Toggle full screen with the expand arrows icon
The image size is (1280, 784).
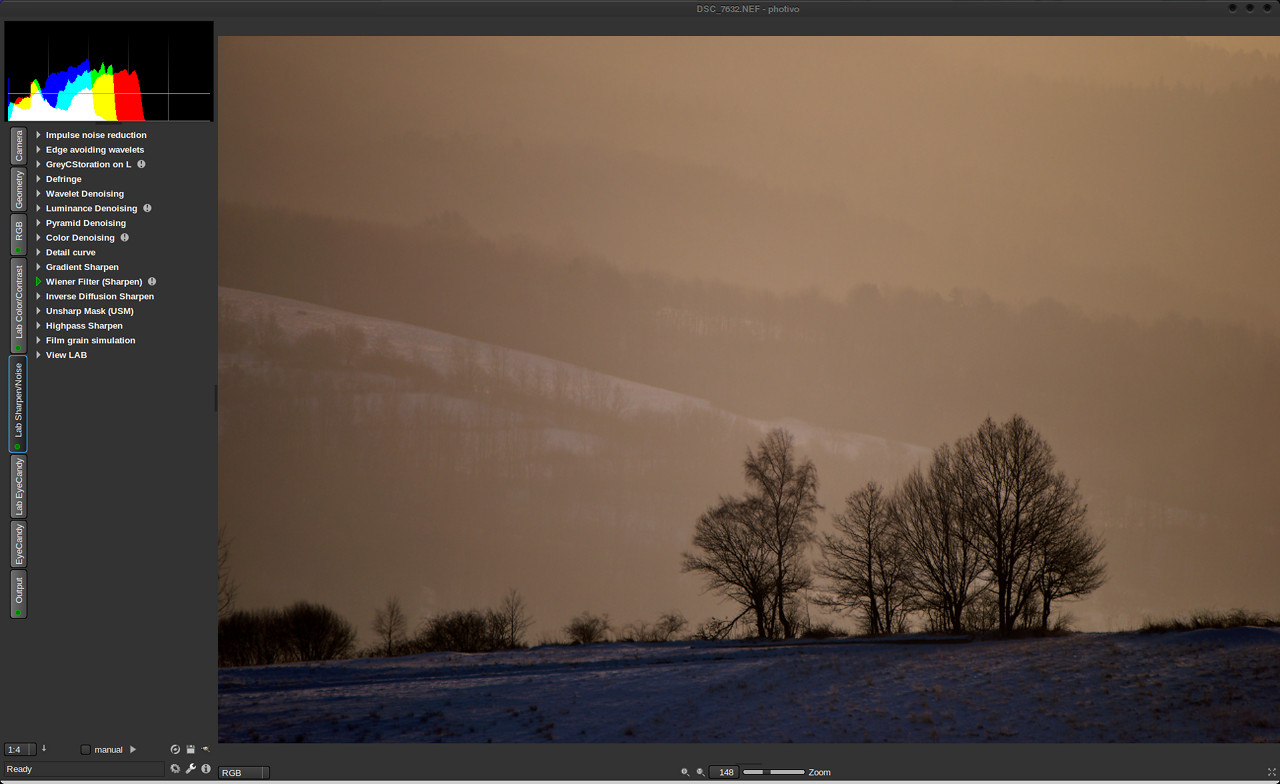tap(1272, 772)
